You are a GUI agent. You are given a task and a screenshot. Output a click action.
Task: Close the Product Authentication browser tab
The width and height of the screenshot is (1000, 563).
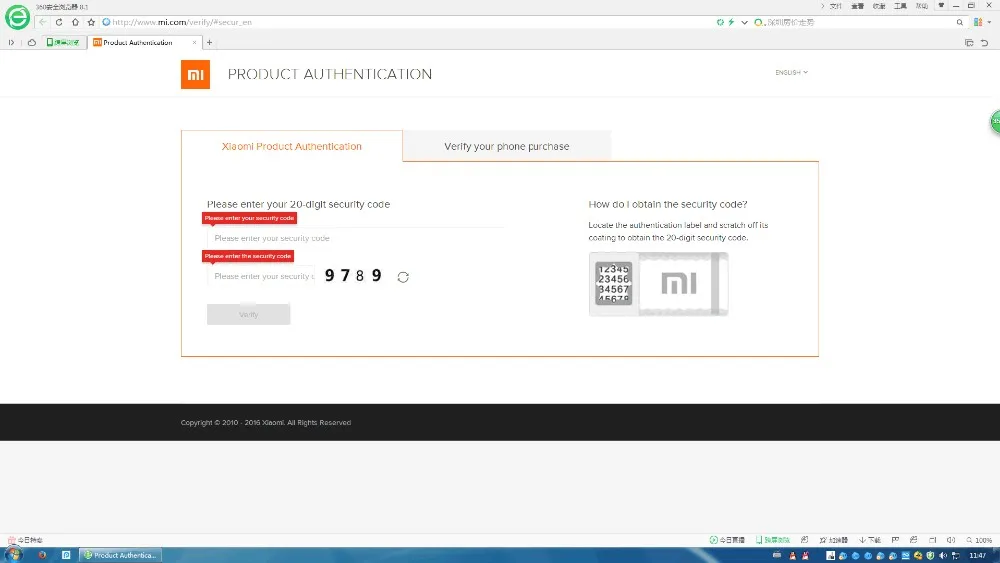coord(195,43)
